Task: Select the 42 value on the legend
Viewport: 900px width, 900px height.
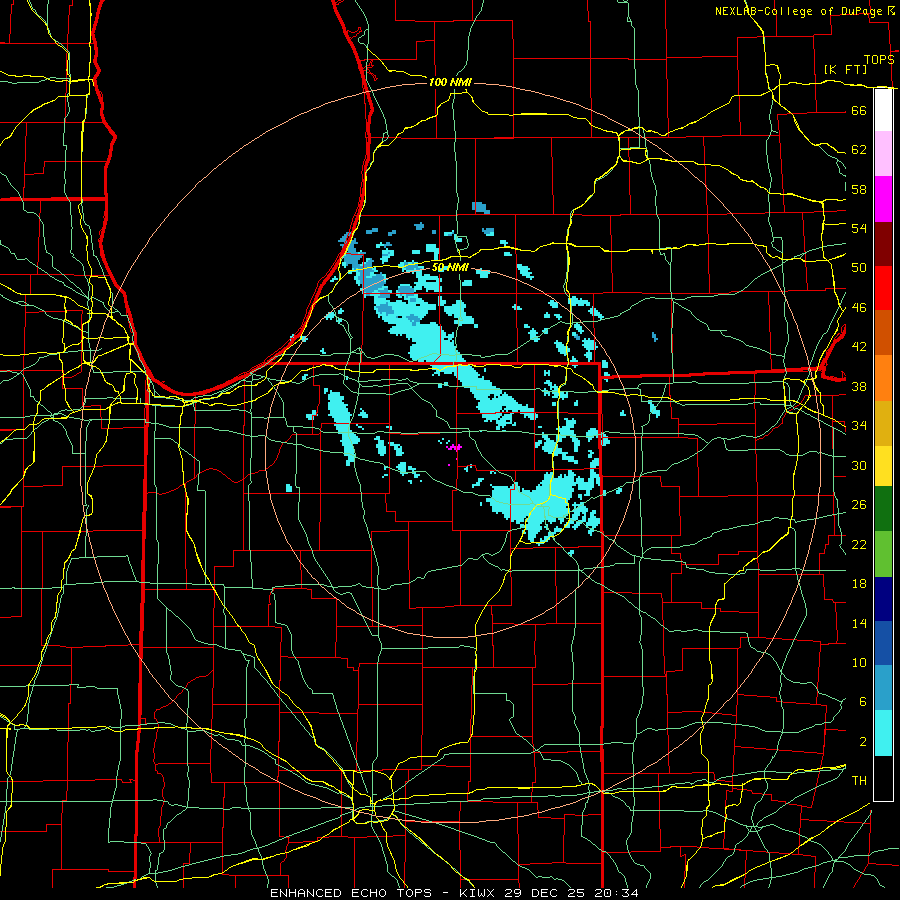Action: click(x=859, y=347)
